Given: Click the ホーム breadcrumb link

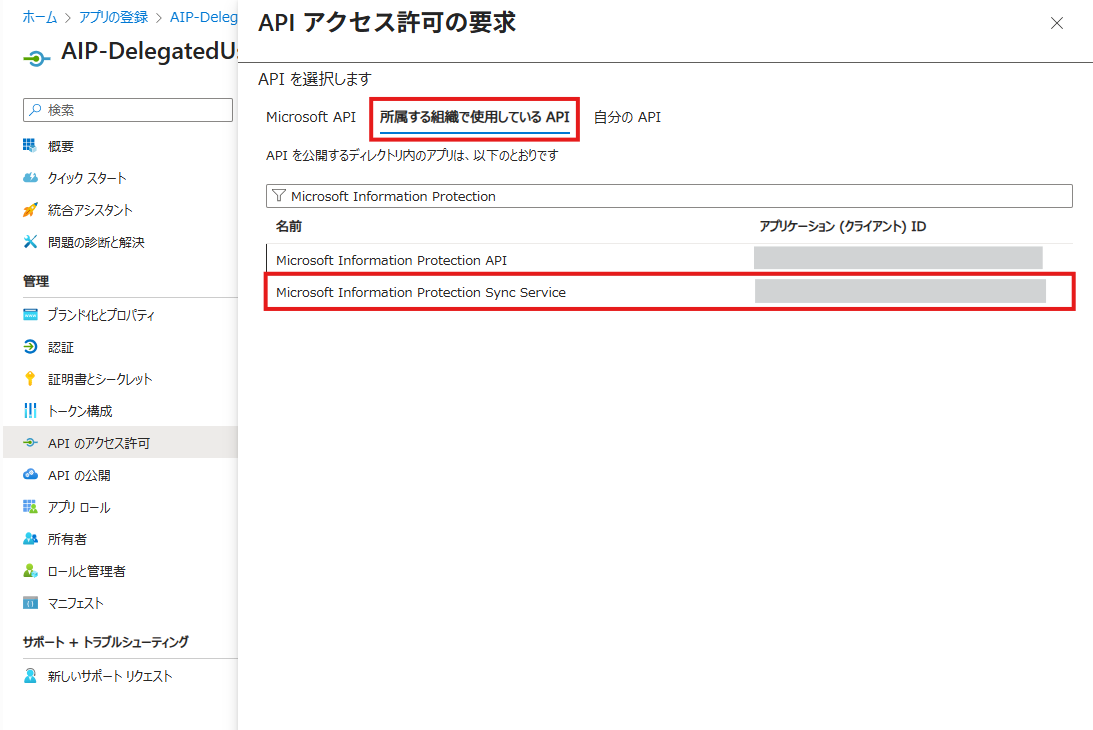Looking at the screenshot, I should click(40, 17).
